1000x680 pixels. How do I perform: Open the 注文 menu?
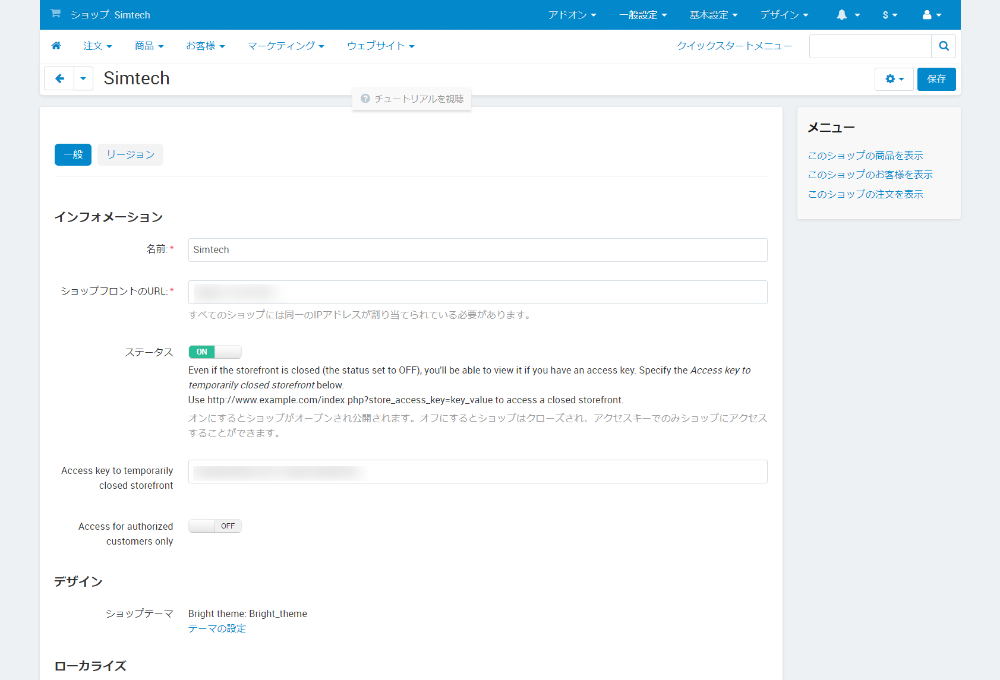point(98,46)
